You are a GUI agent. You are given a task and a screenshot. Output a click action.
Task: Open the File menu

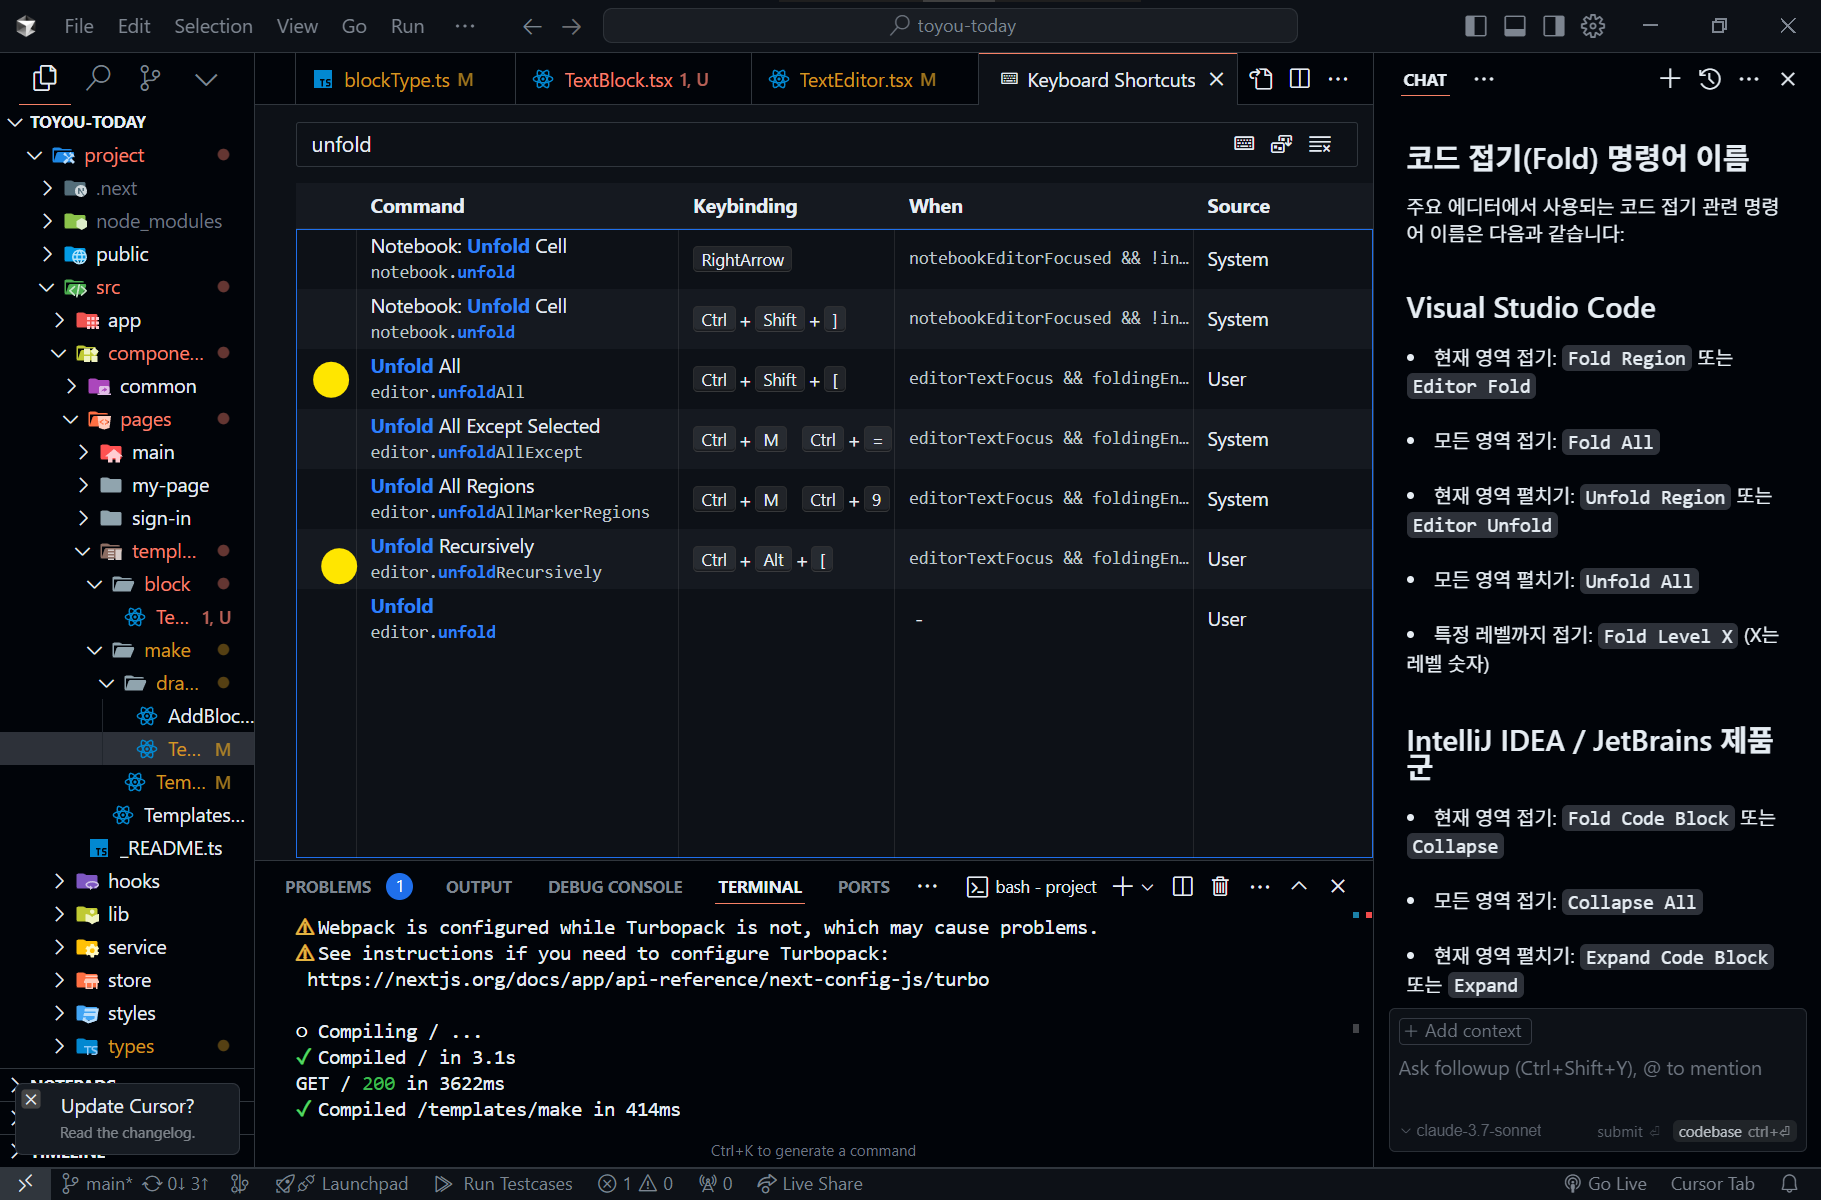[79, 26]
